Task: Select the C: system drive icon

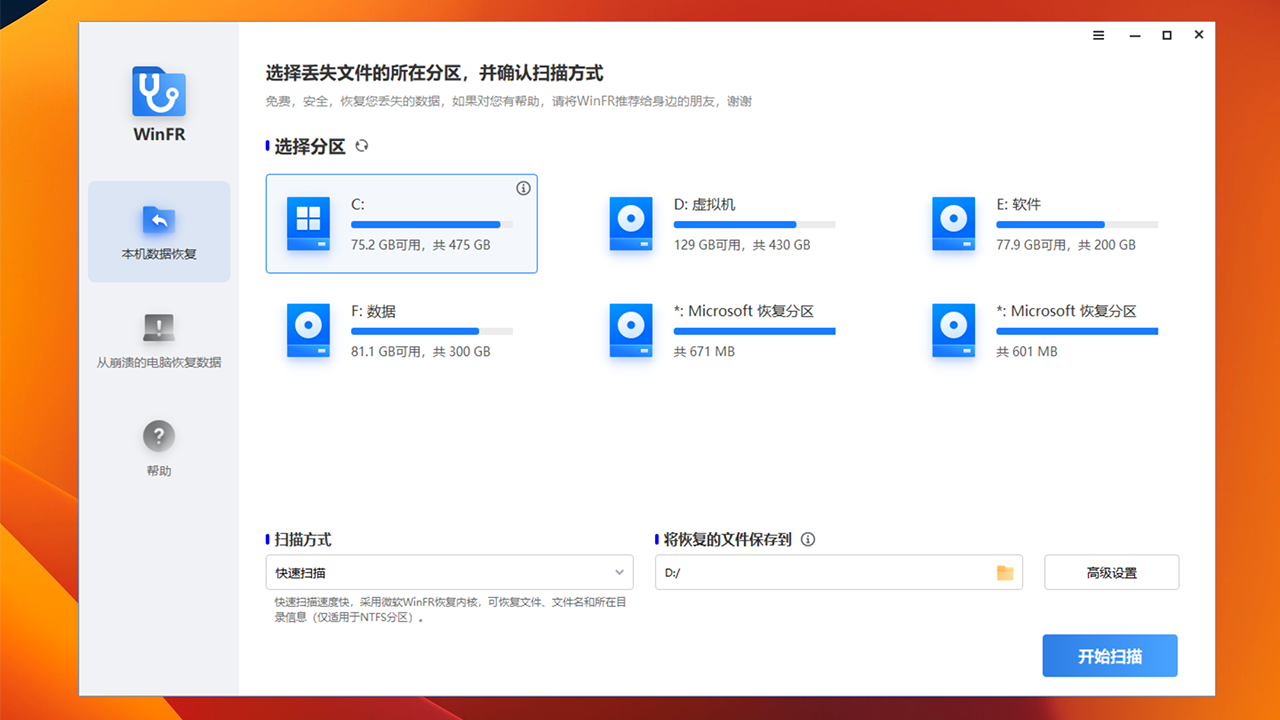Action: coord(308,223)
